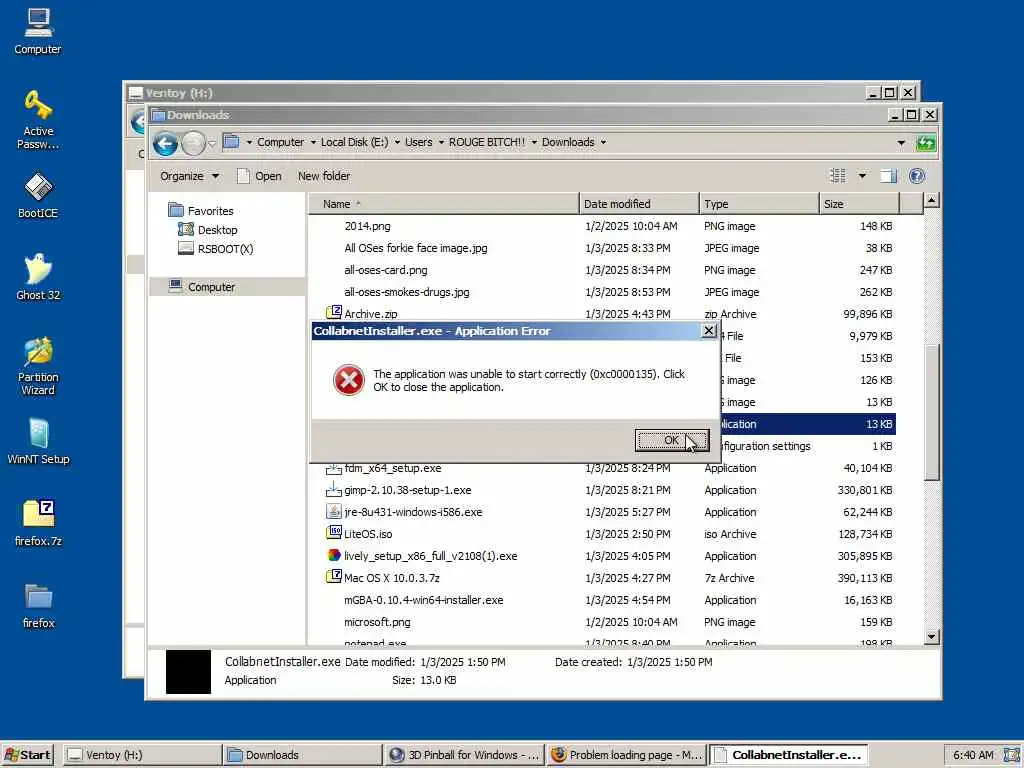This screenshot has width=1024, height=768.
Task: Toggle the preview pane icon
Action: click(888, 176)
